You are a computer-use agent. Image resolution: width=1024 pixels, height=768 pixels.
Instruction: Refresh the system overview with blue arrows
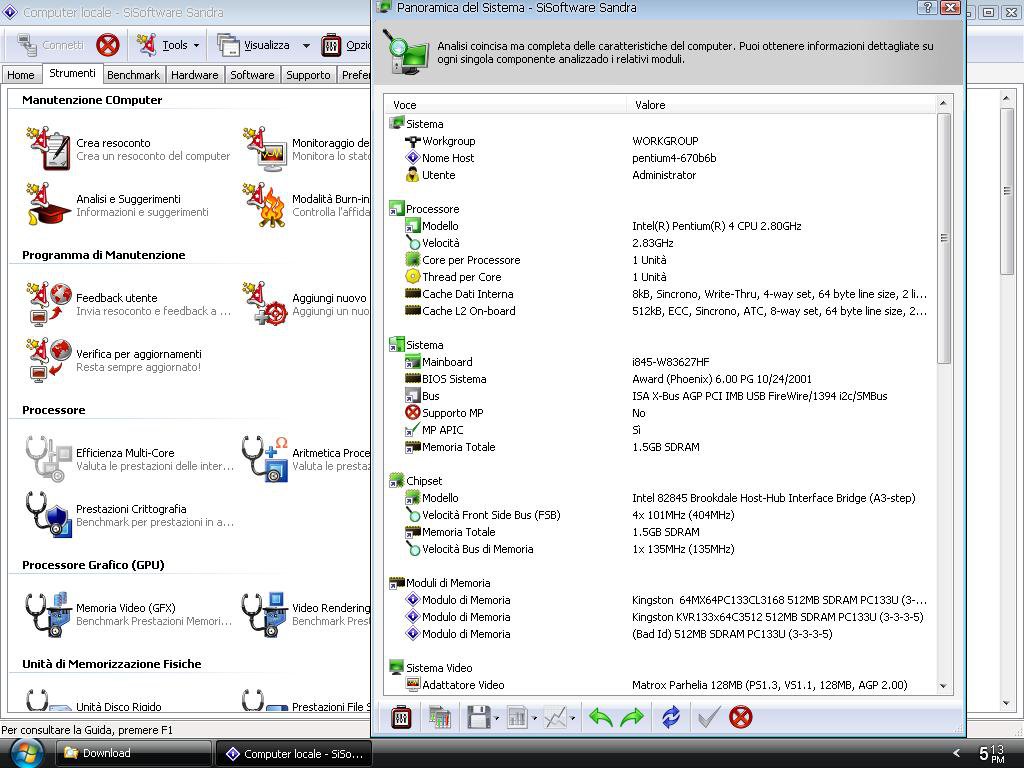(670, 717)
